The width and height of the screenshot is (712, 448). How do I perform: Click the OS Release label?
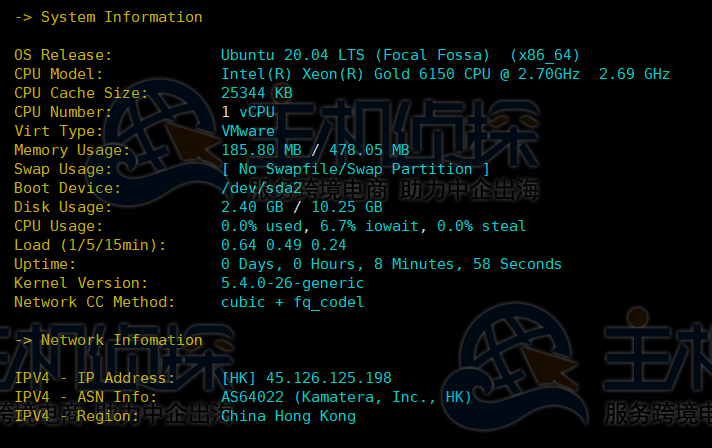coord(63,55)
